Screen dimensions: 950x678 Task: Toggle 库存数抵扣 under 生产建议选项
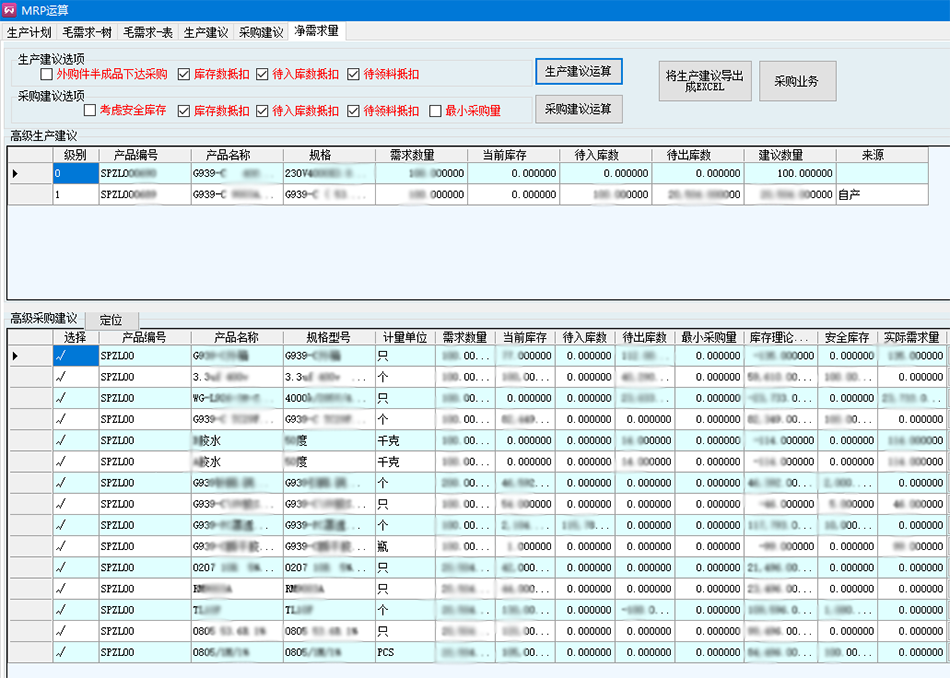click(x=184, y=74)
